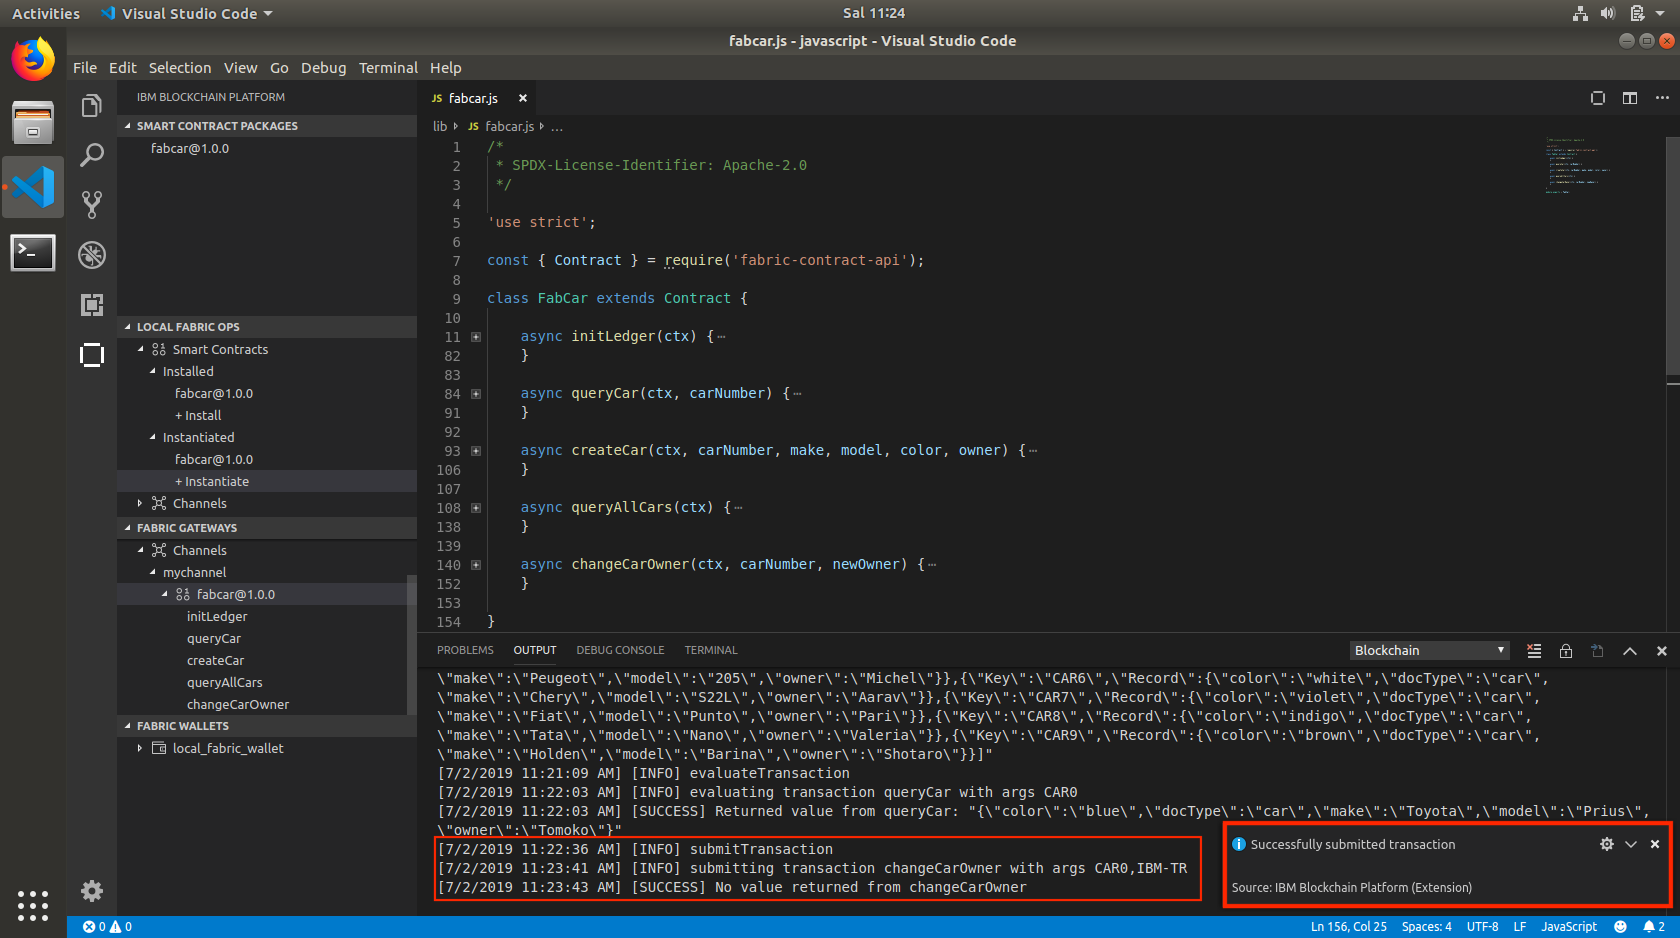
Task: Switch to the Problems tab
Action: pos(465,650)
